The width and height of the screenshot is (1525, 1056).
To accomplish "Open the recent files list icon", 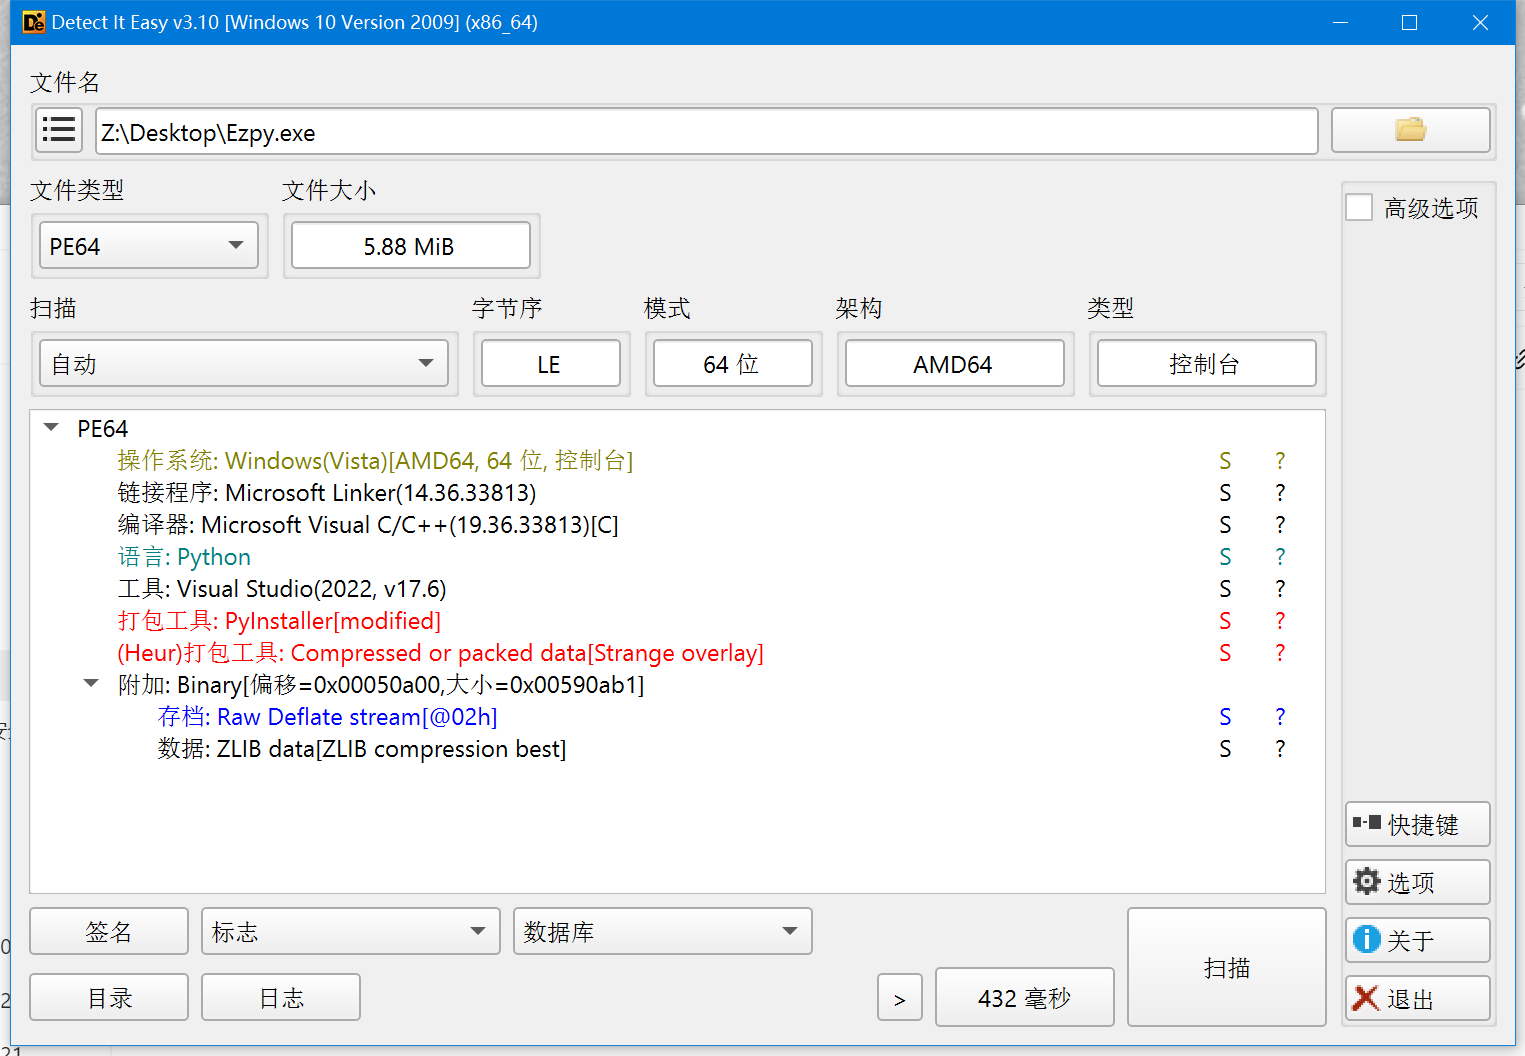I will (x=59, y=130).
